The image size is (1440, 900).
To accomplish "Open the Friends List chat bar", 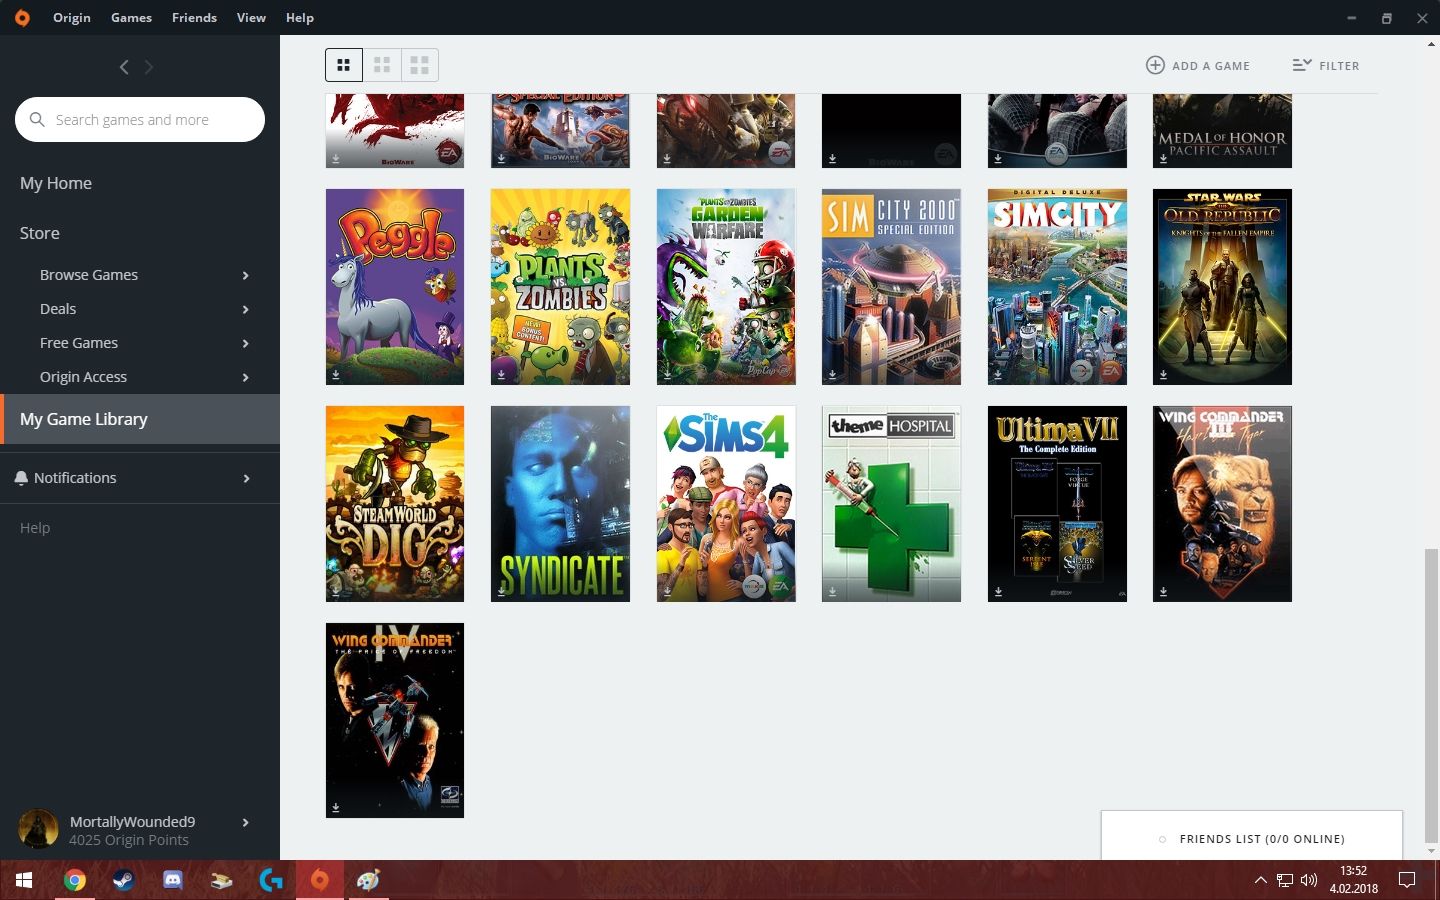I will pyautogui.click(x=1252, y=838).
